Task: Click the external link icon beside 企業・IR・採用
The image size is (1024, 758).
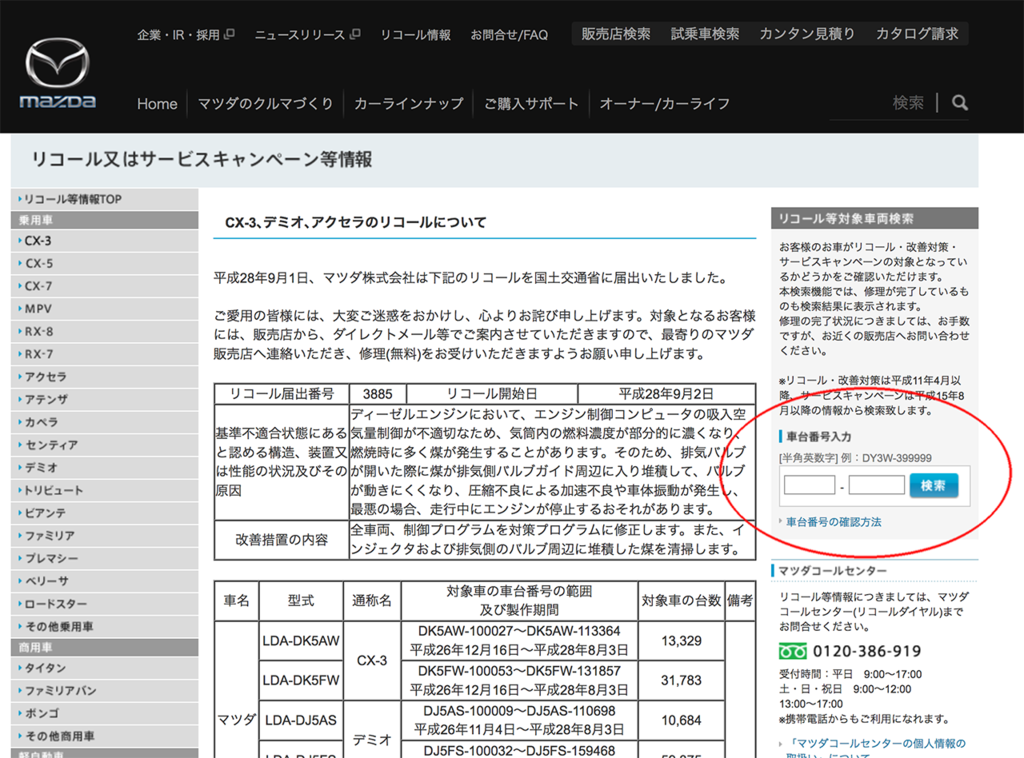Action: pos(229,34)
